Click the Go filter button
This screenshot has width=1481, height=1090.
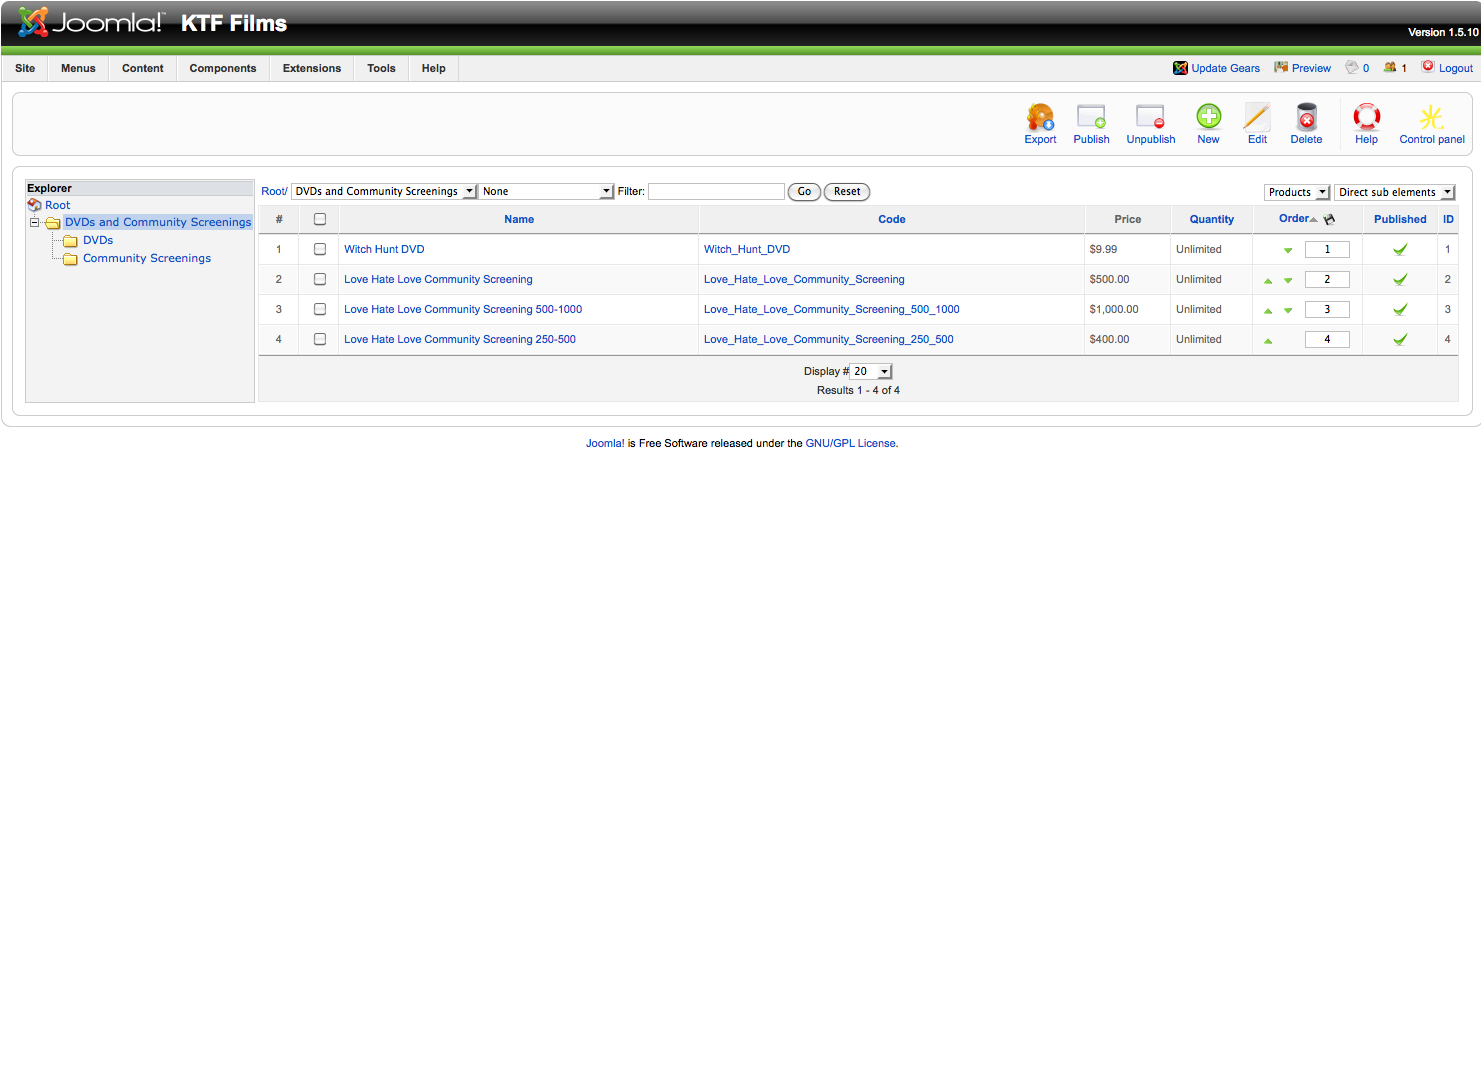[x=804, y=191]
